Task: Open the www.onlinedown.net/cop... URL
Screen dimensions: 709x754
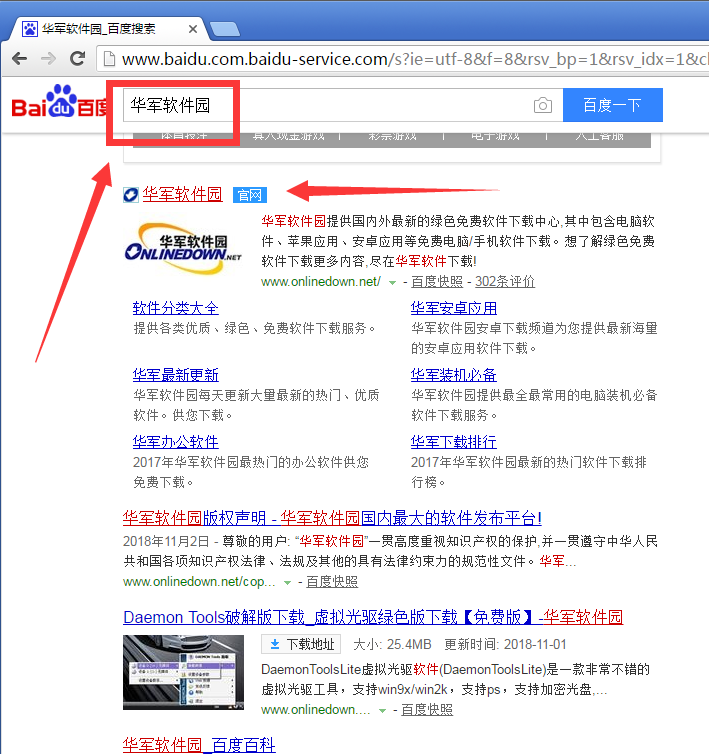Action: click(x=199, y=582)
